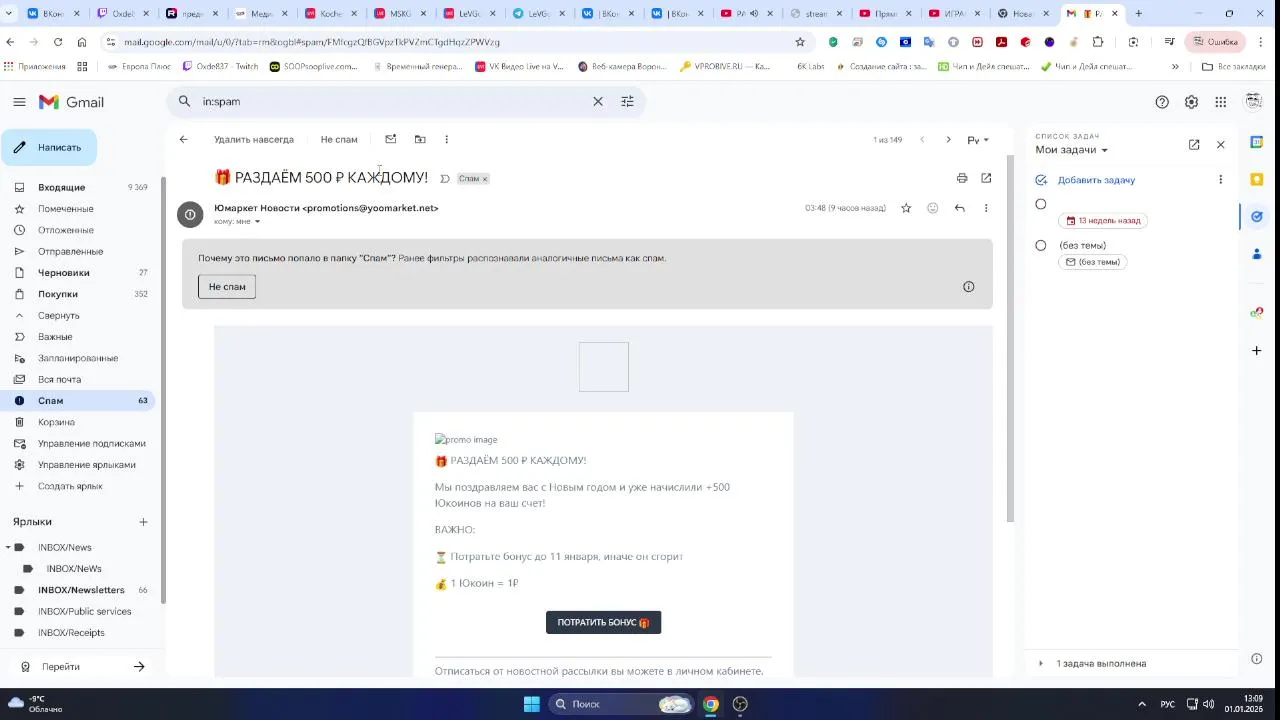Image resolution: width=1280 pixels, height=720 pixels.
Task: Open tasks panel in new window
Action: pos(1194,145)
